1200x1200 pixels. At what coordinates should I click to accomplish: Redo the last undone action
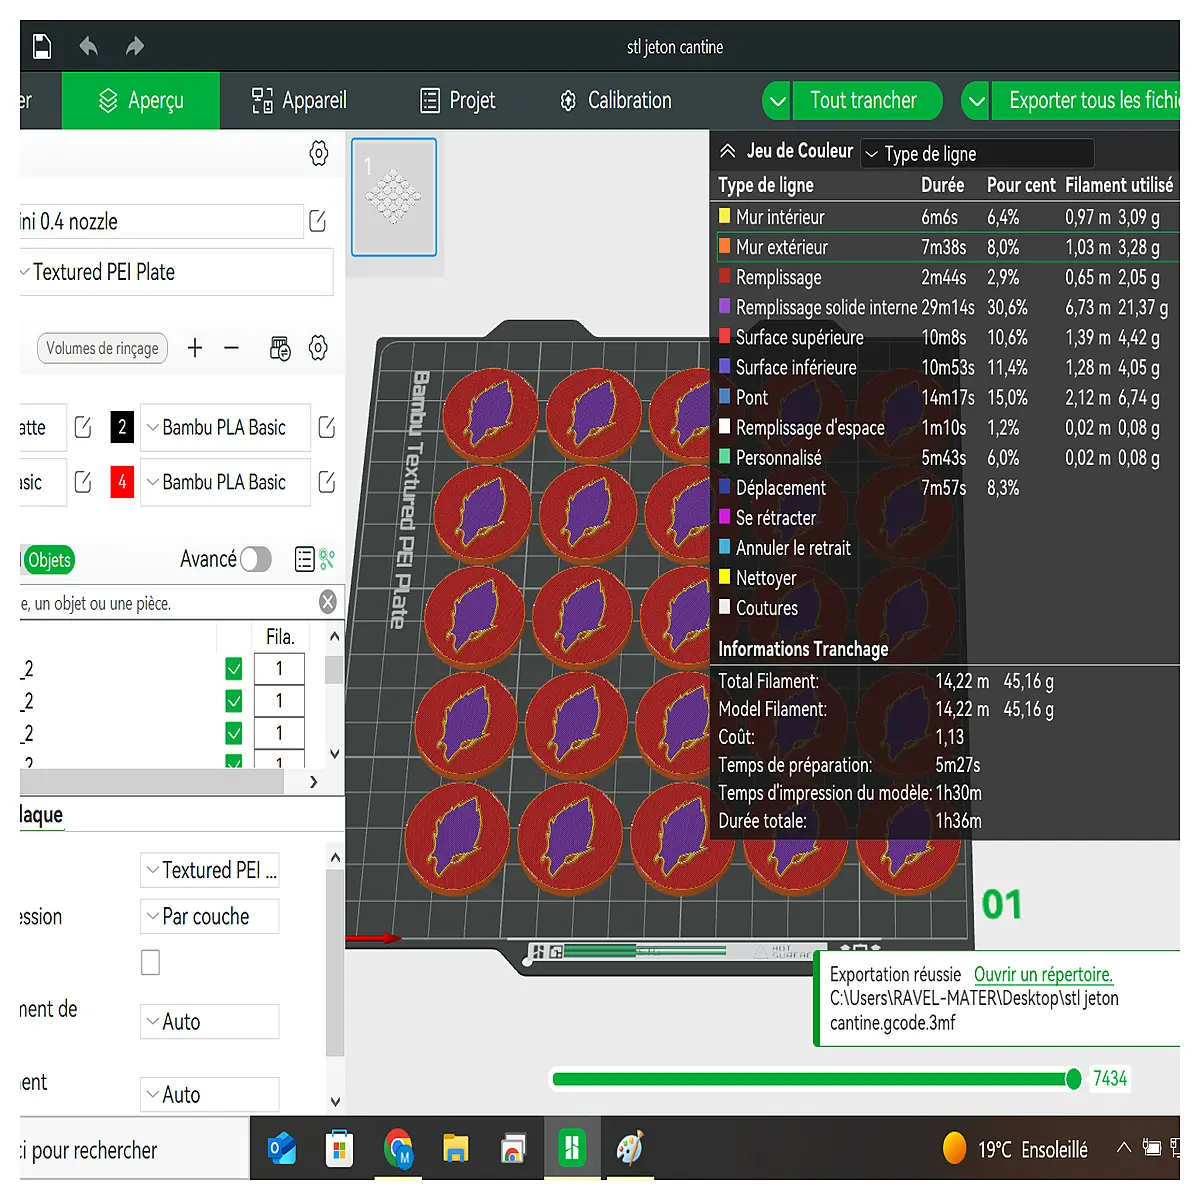[135, 46]
